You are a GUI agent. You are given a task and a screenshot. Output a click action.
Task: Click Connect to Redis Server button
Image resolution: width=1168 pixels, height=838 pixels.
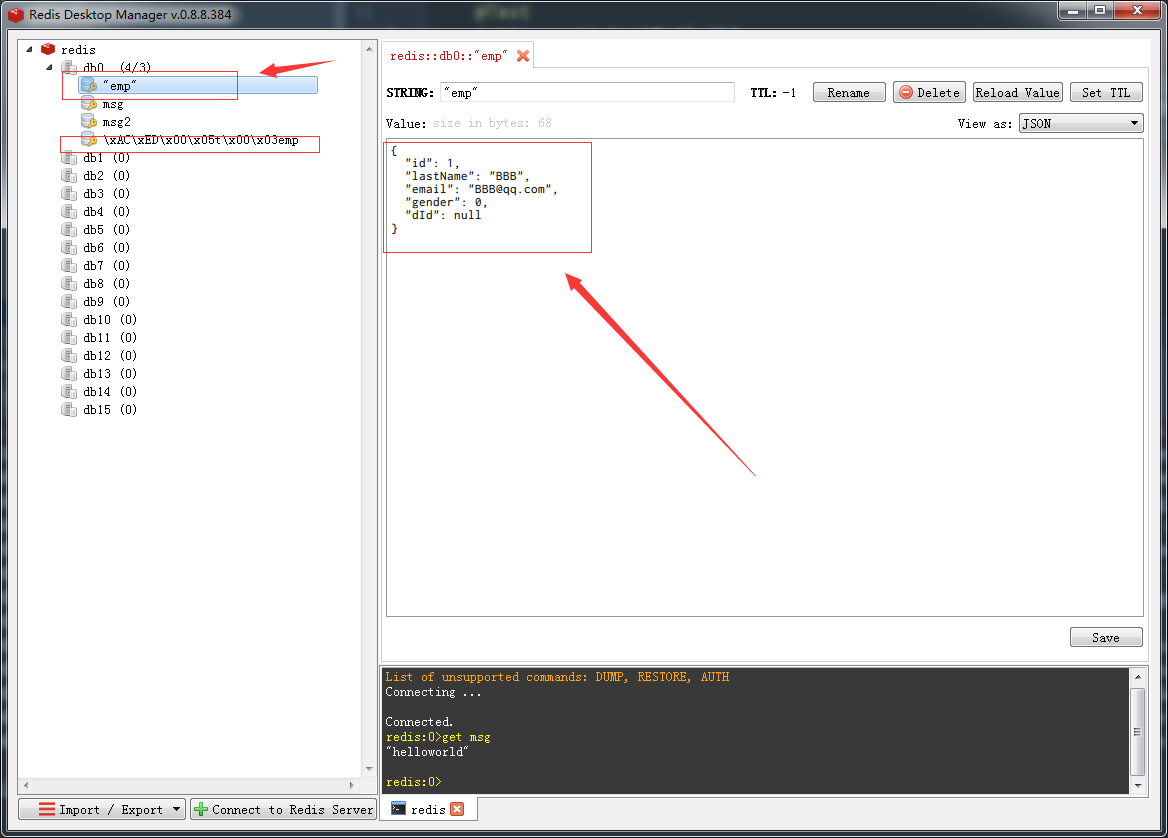pyautogui.click(x=284, y=809)
